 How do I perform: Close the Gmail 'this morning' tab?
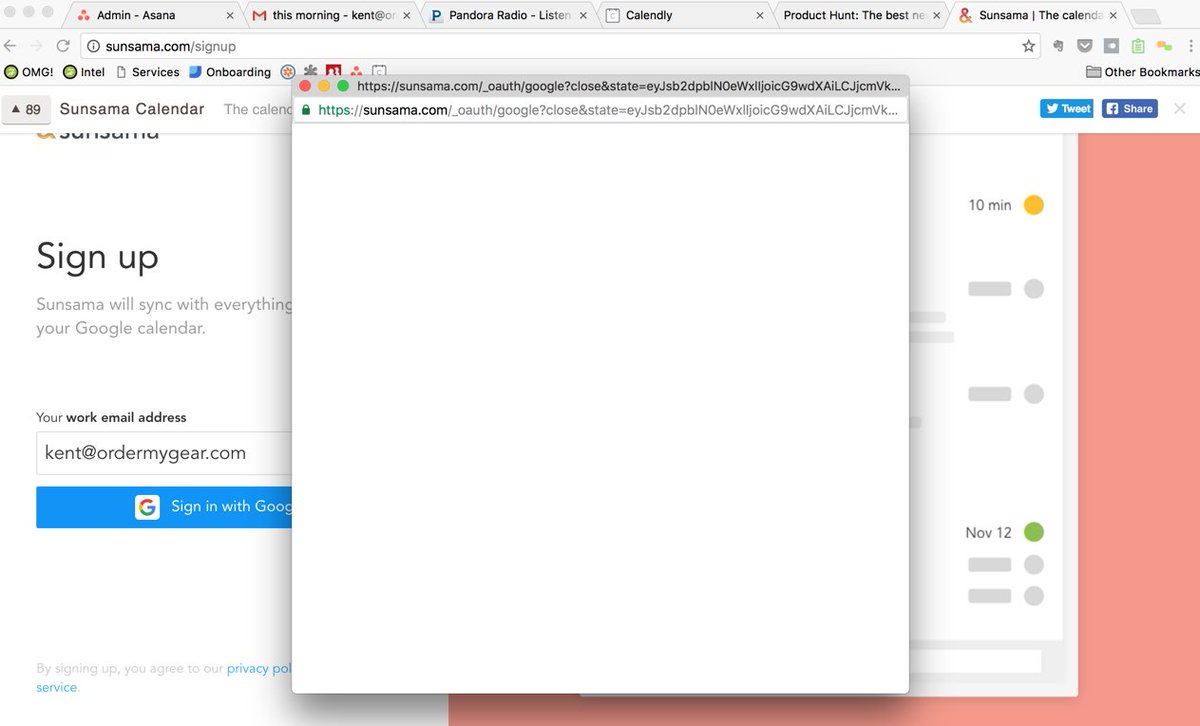click(x=406, y=16)
